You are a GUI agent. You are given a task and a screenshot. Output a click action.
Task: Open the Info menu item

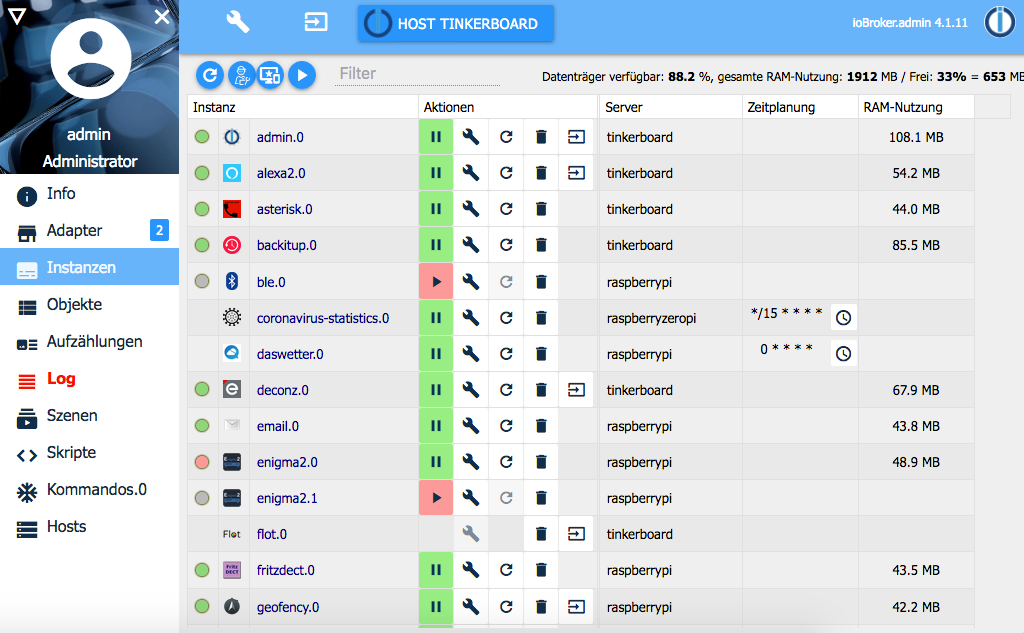[x=89, y=194]
